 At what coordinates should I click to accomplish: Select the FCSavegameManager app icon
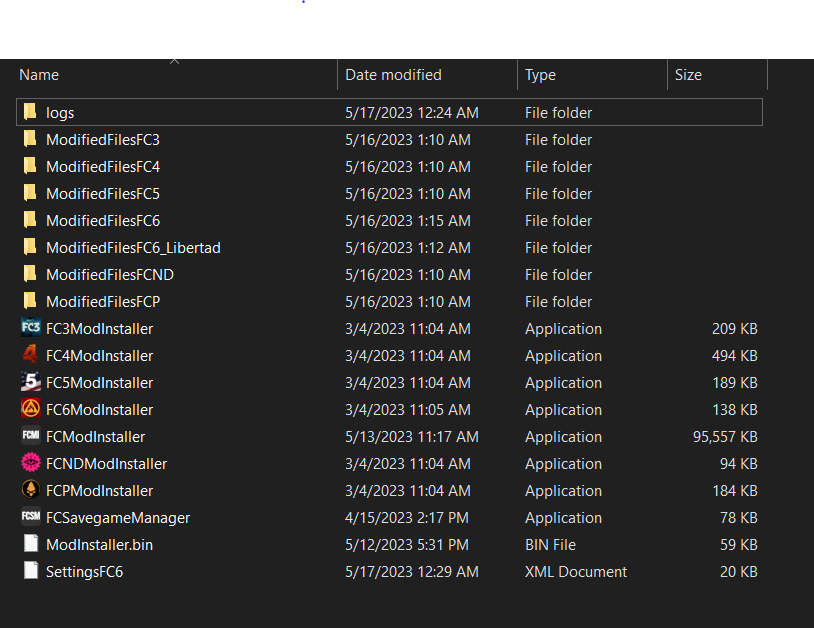pos(30,517)
